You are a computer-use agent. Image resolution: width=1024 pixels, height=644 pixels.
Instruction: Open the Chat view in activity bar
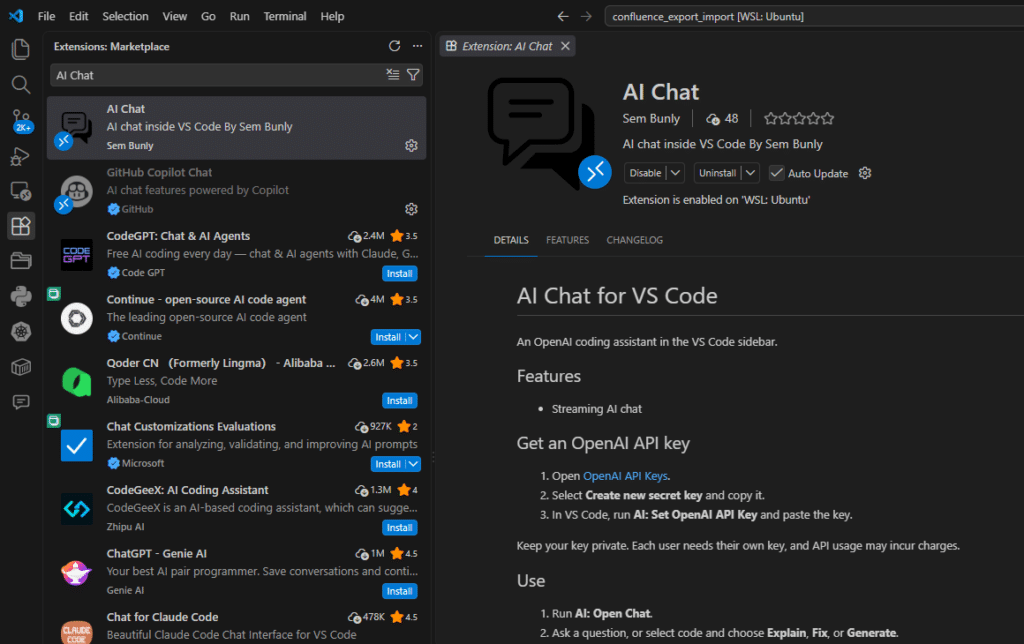click(x=21, y=402)
